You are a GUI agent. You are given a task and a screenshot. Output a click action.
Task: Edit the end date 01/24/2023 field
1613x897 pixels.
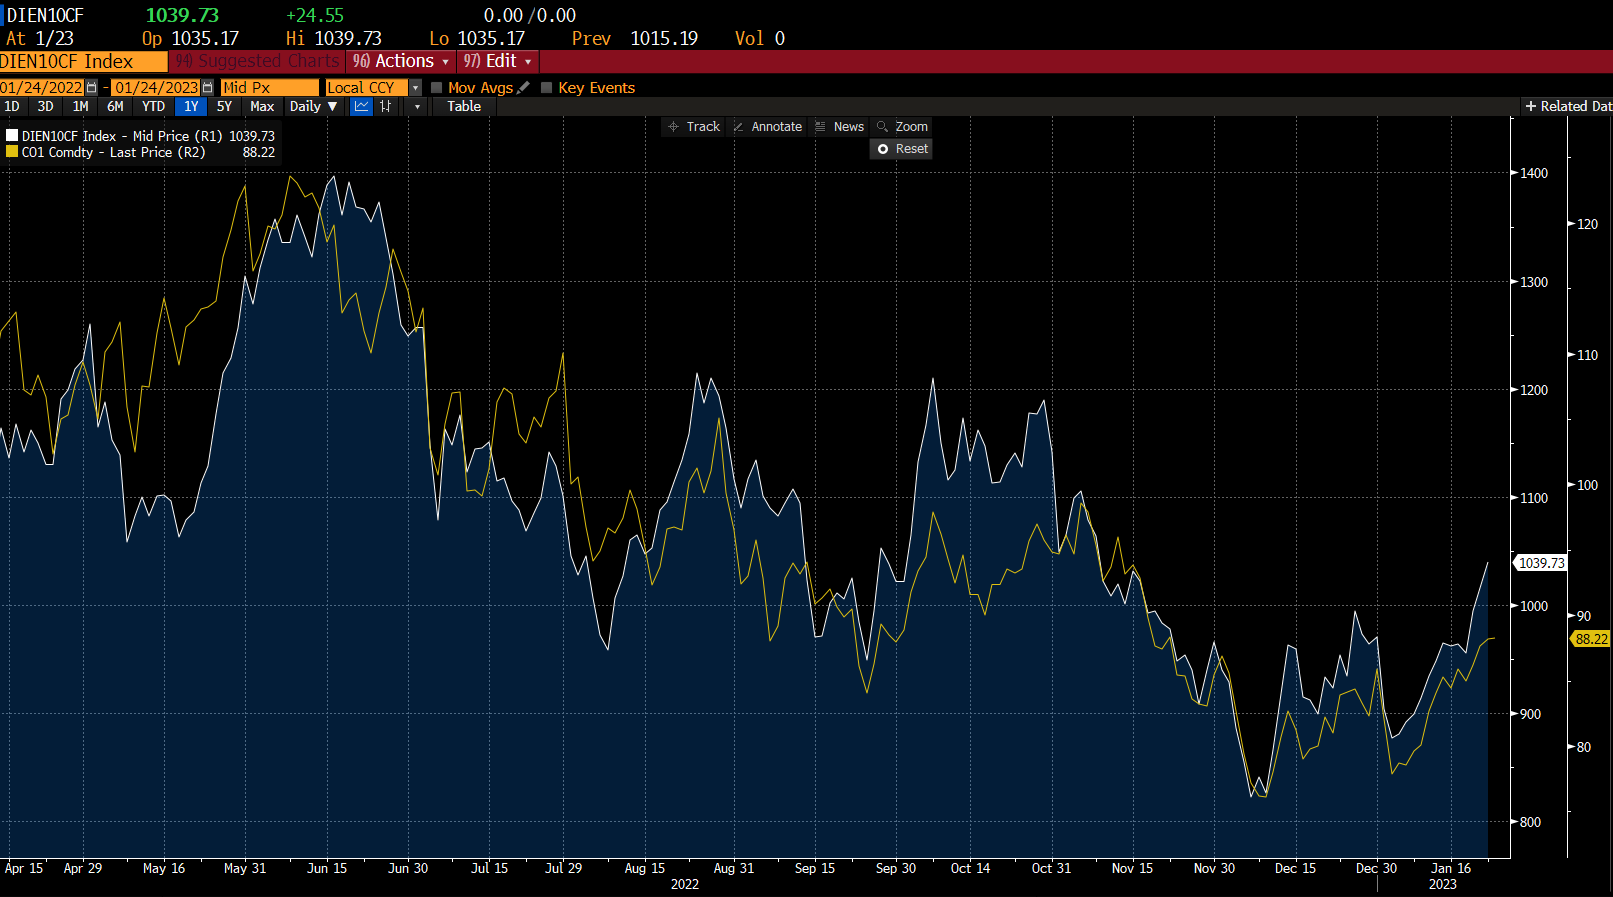coord(156,88)
